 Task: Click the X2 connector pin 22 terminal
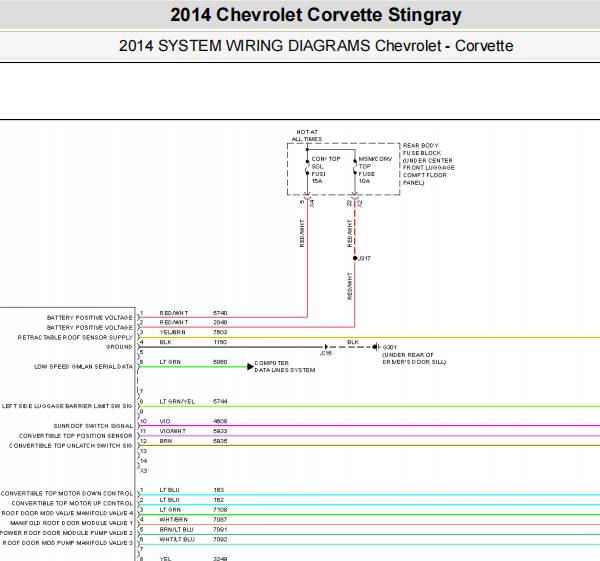pyautogui.click(x=355, y=199)
